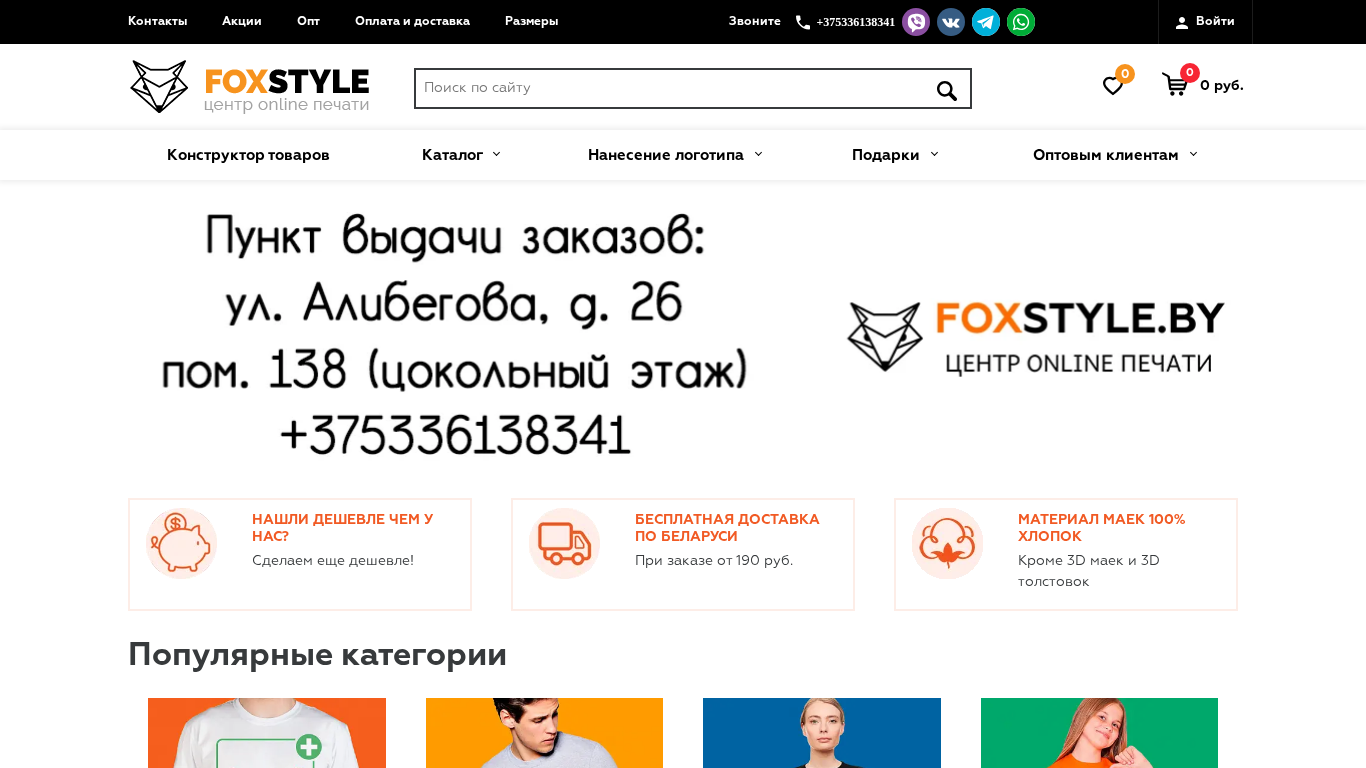The image size is (1366, 768).
Task: Open the Опт link
Action: point(308,21)
